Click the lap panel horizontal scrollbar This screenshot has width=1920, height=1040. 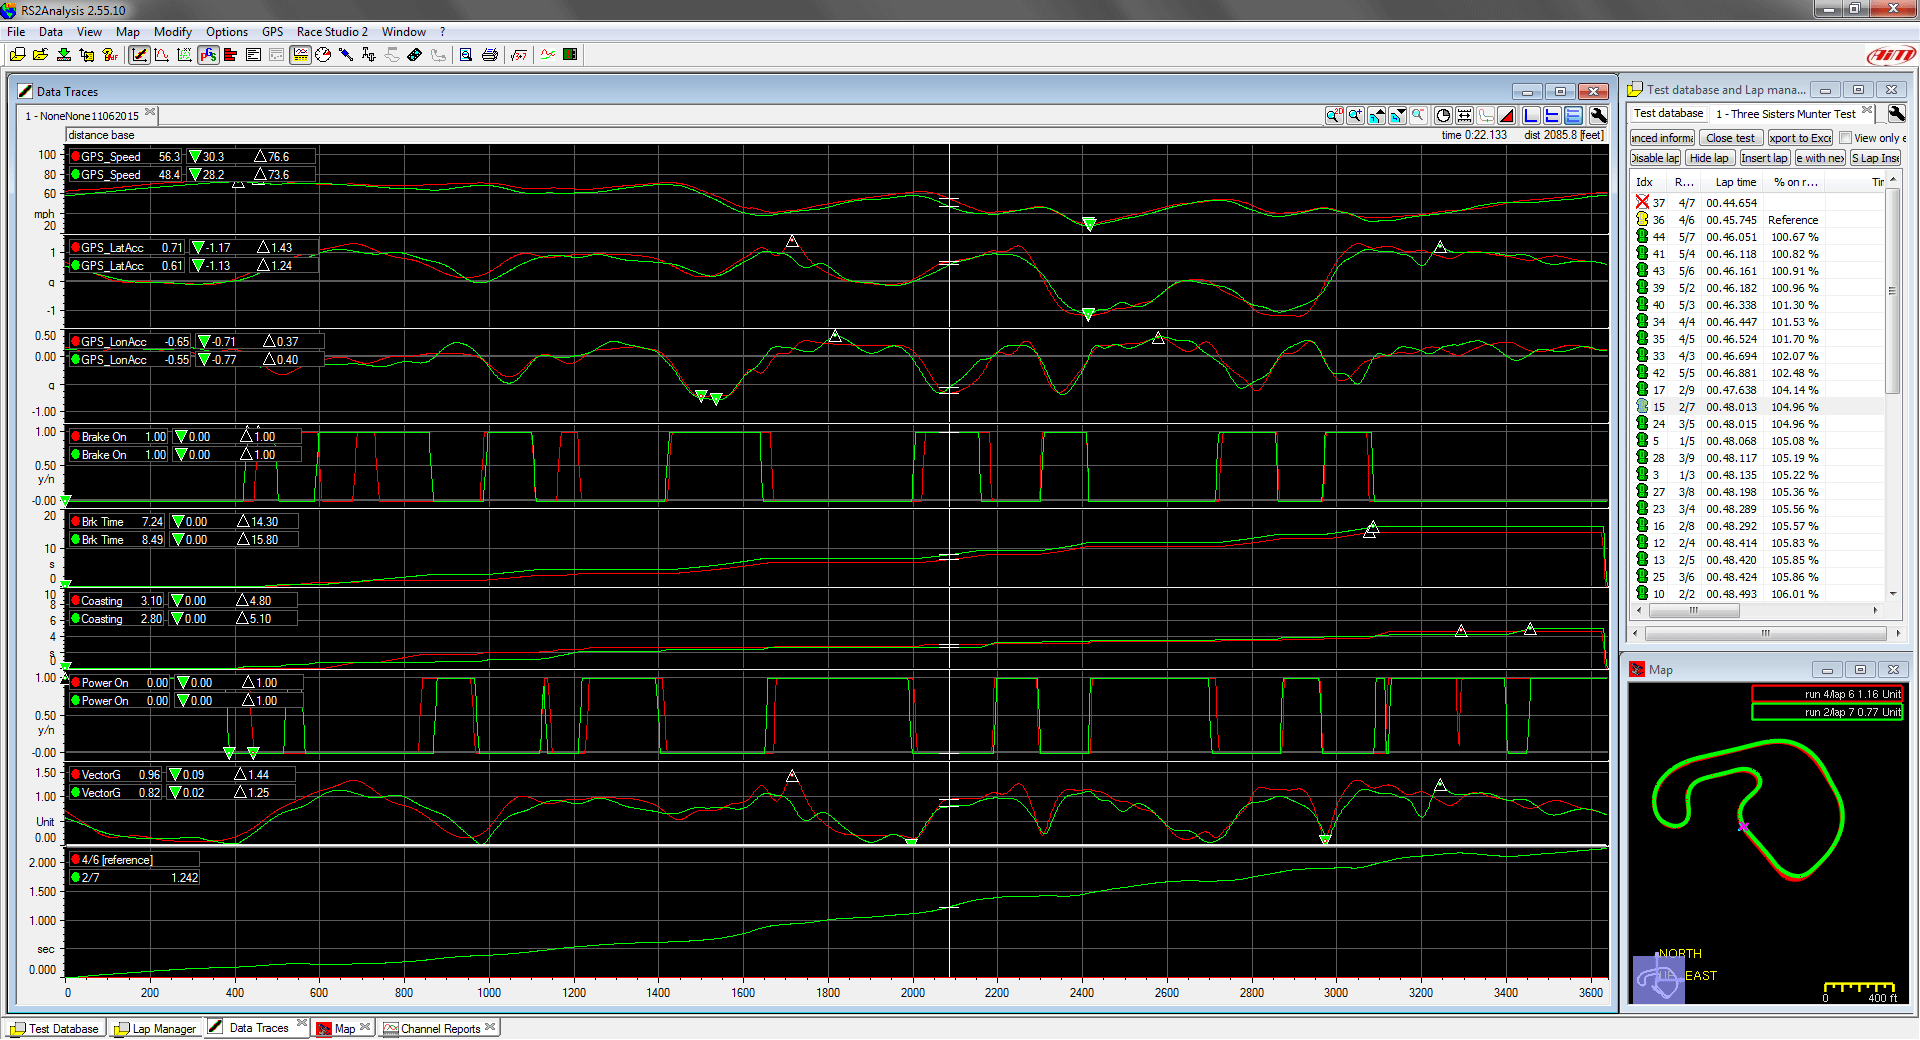[x=1766, y=633]
